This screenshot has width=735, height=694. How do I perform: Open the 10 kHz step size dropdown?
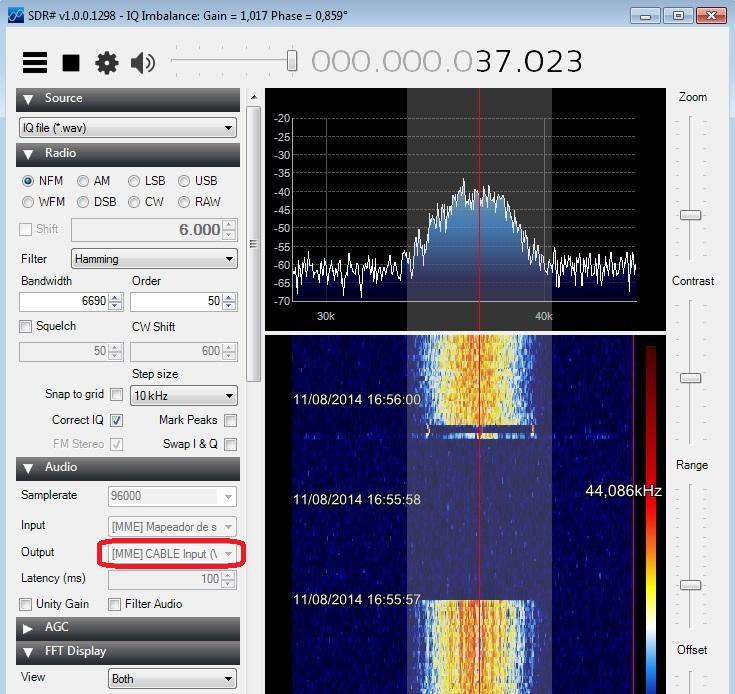coord(183,396)
